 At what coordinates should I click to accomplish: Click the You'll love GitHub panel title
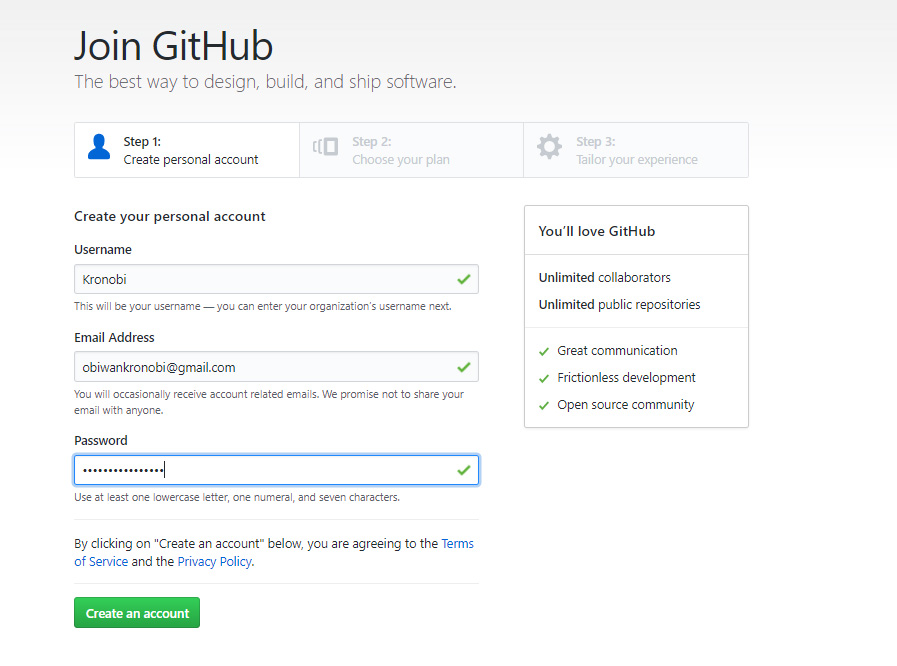coord(597,231)
